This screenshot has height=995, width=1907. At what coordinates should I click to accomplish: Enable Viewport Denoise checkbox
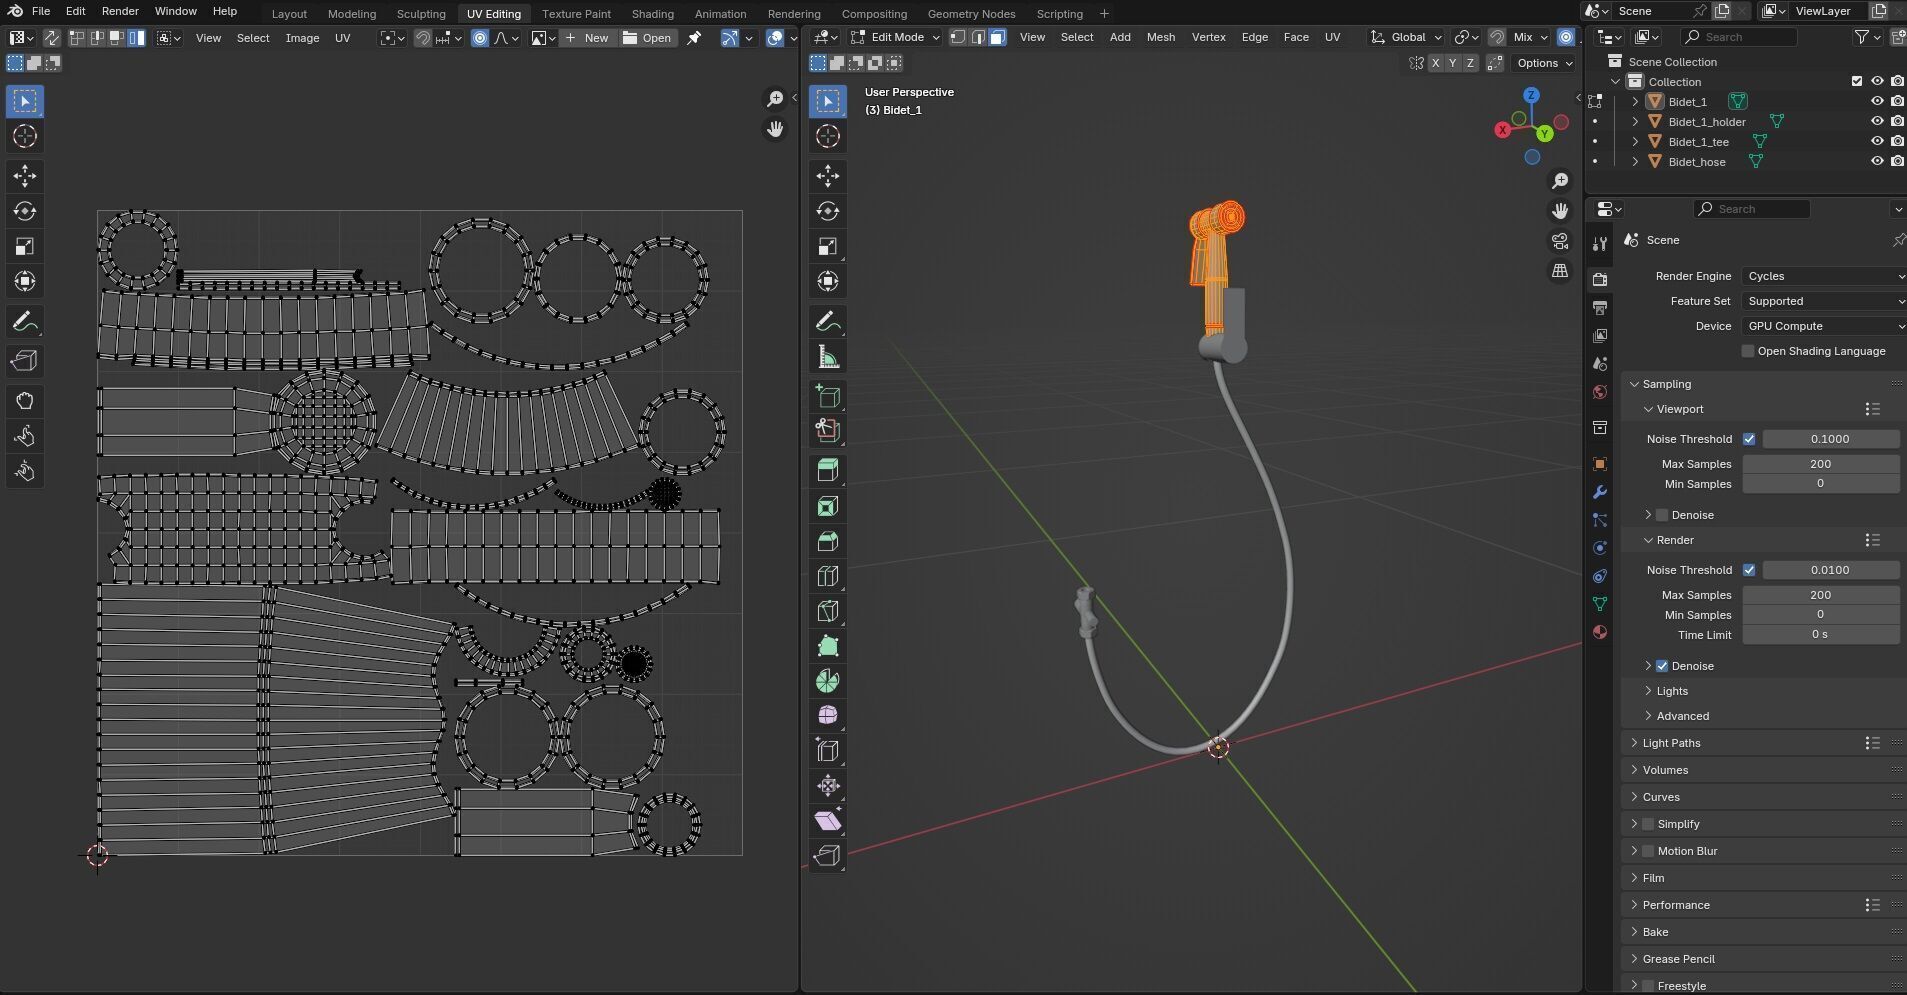coord(1662,515)
